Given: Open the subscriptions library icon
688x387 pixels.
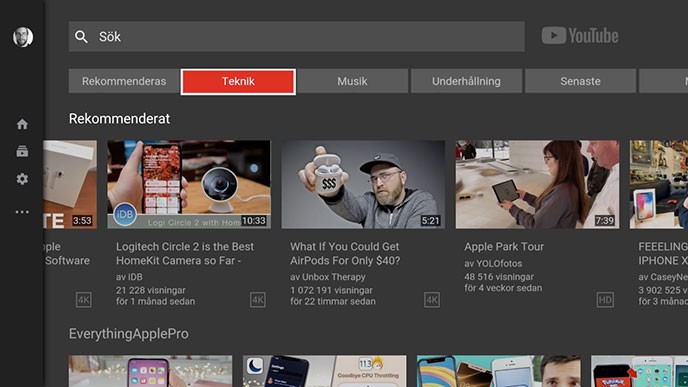Looking at the screenshot, I should click(22, 151).
